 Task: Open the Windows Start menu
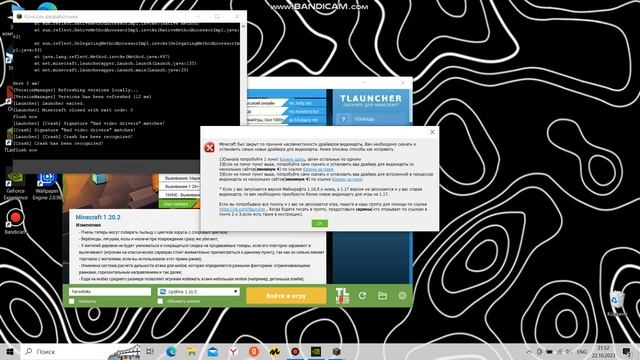click(x=10, y=351)
